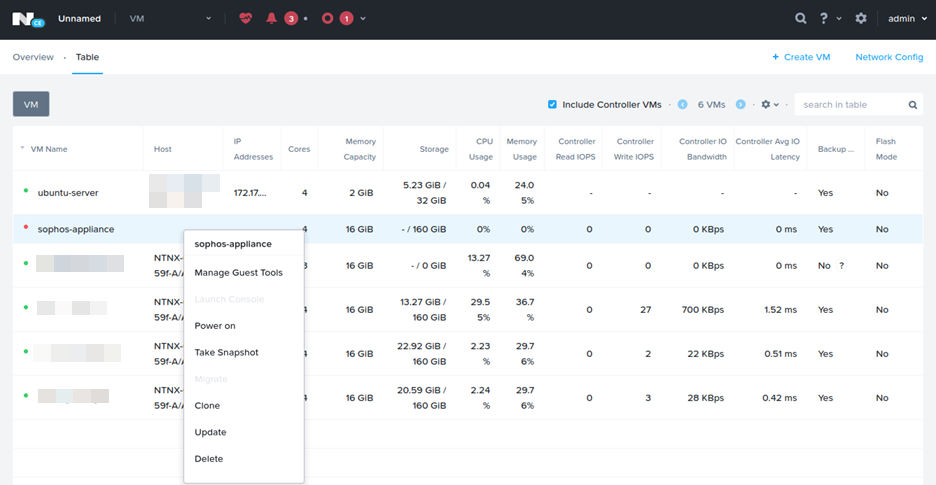Go to next page of VMs
The height and width of the screenshot is (485, 936).
click(741, 104)
